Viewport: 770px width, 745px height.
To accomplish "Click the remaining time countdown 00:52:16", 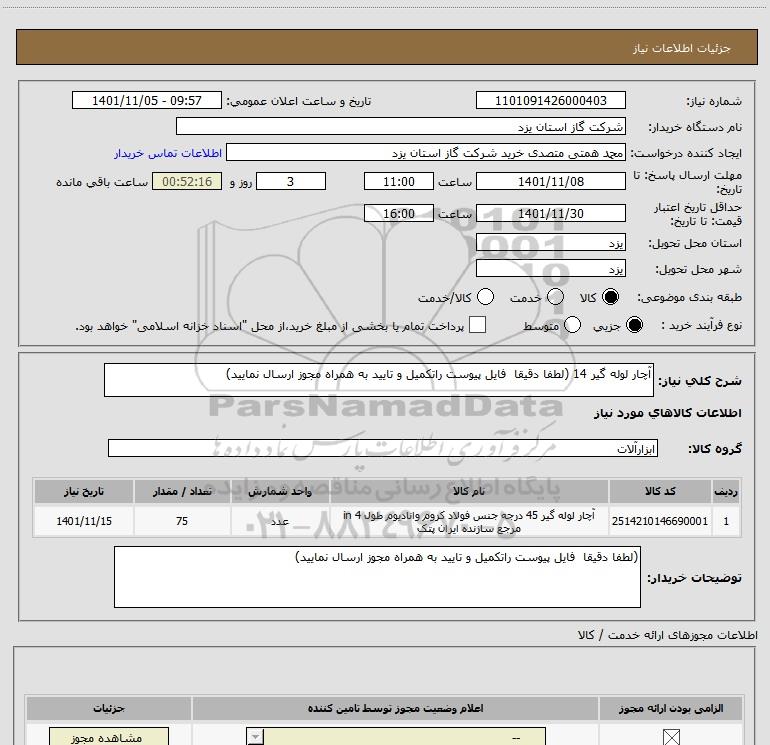I will (x=187, y=181).
